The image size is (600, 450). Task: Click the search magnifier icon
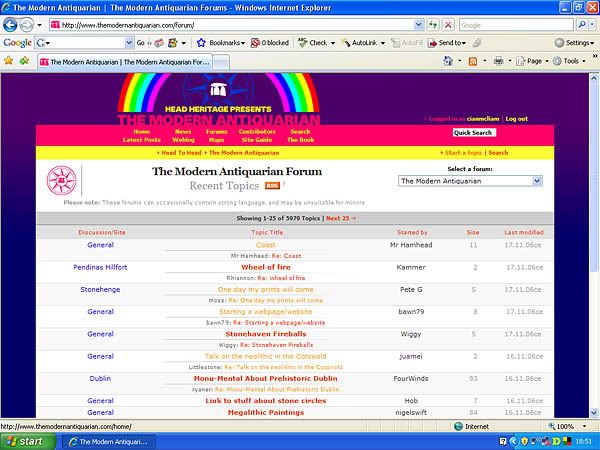[x=582, y=25]
